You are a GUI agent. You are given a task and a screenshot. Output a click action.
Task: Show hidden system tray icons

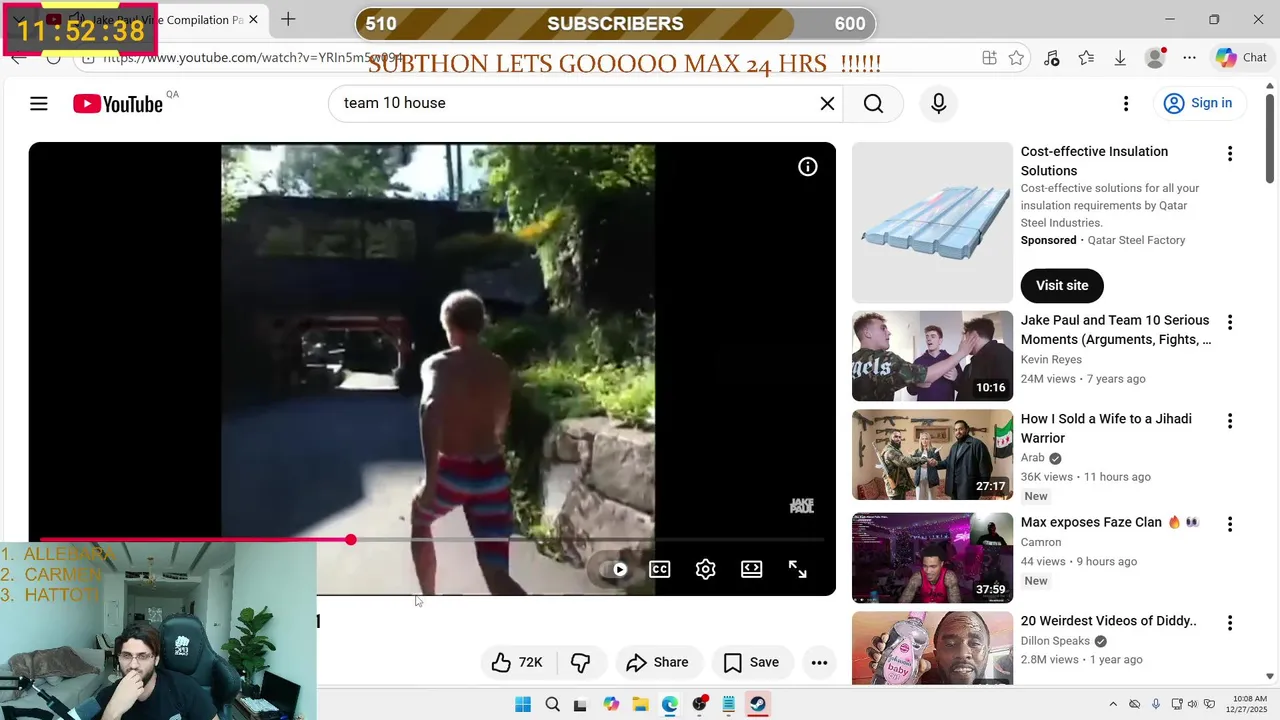1114,704
